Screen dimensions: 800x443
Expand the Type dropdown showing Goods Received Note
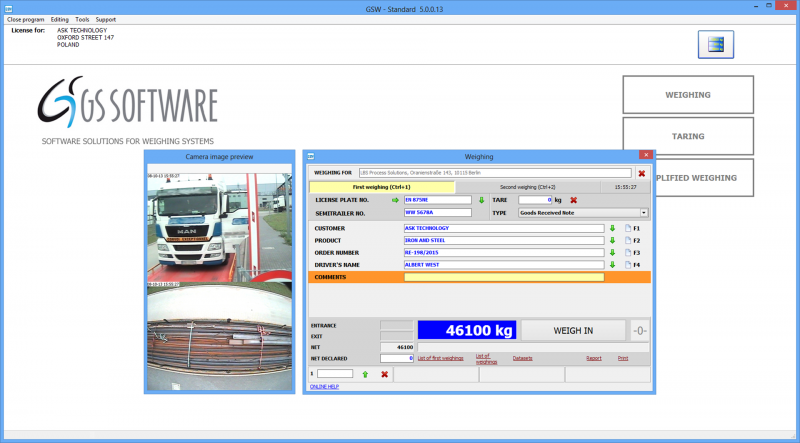644,212
